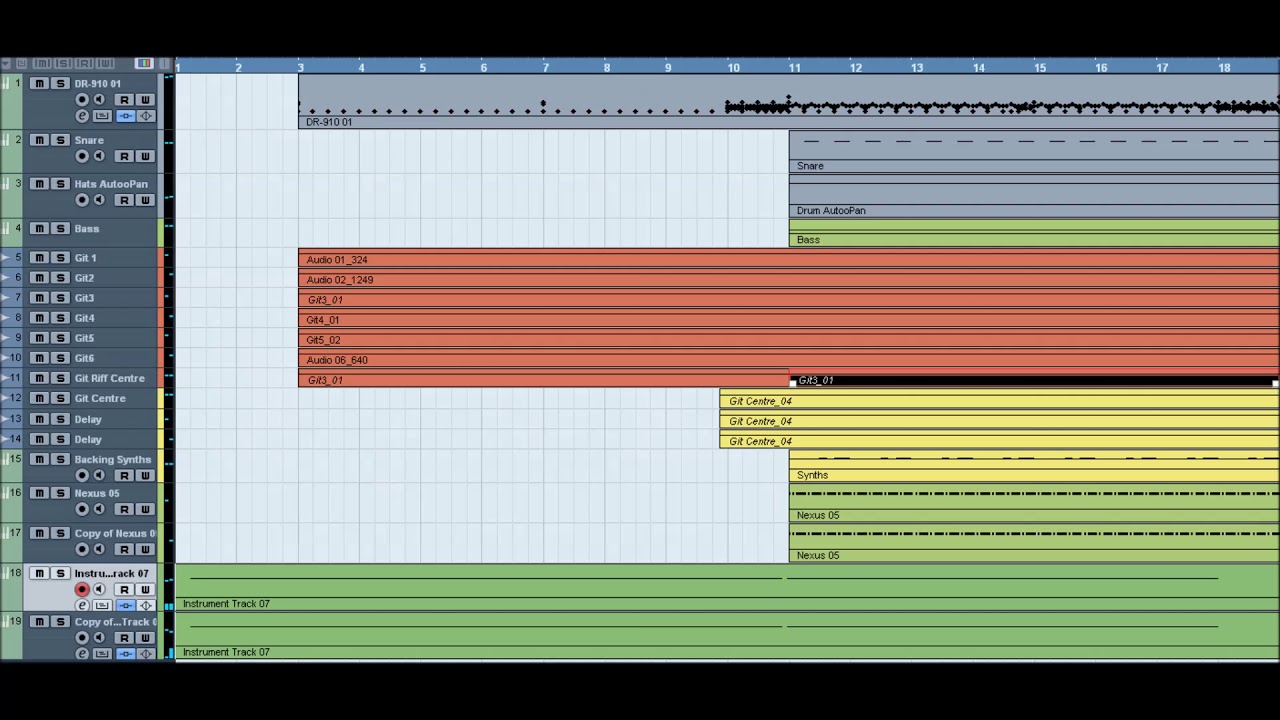Toggle monitor on Hats AutoPan track
1280x720 pixels.
tap(99, 200)
